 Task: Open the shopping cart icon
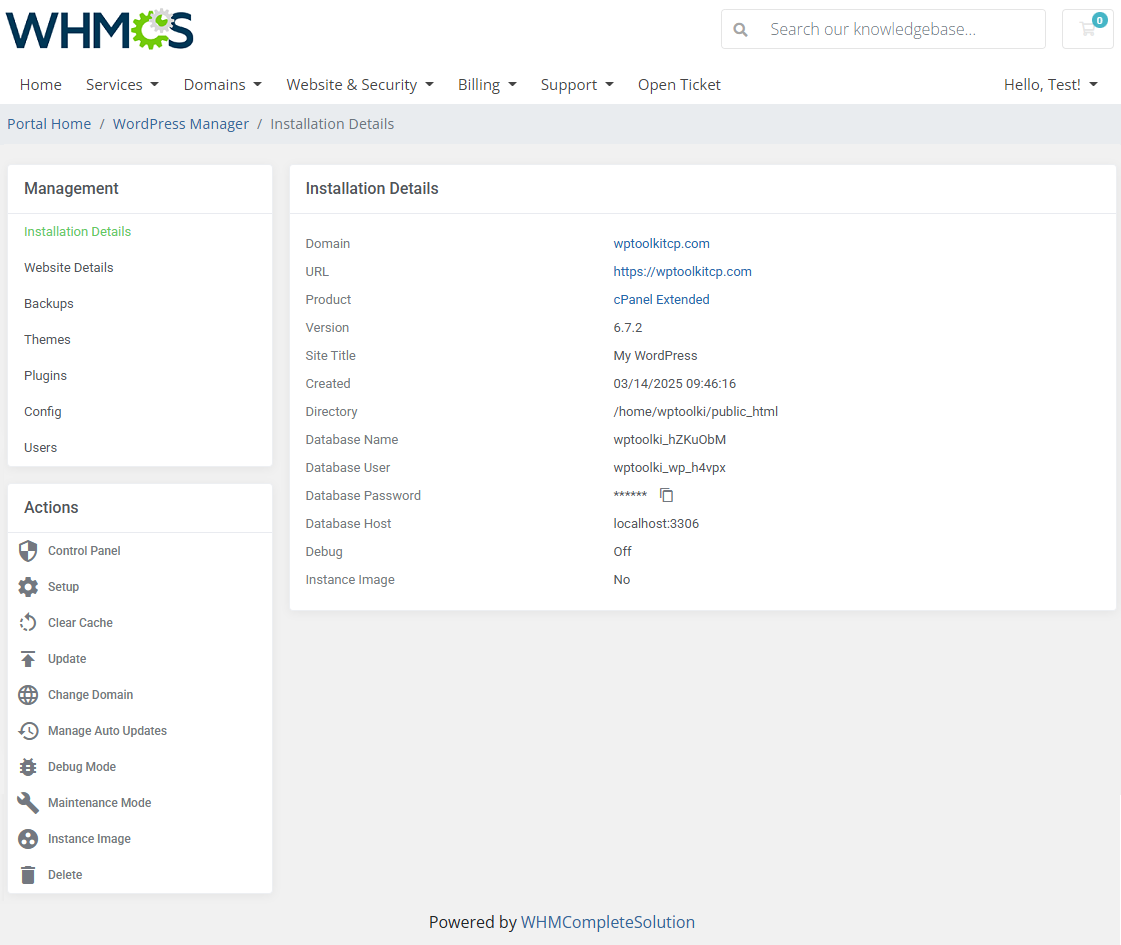coord(1087,29)
